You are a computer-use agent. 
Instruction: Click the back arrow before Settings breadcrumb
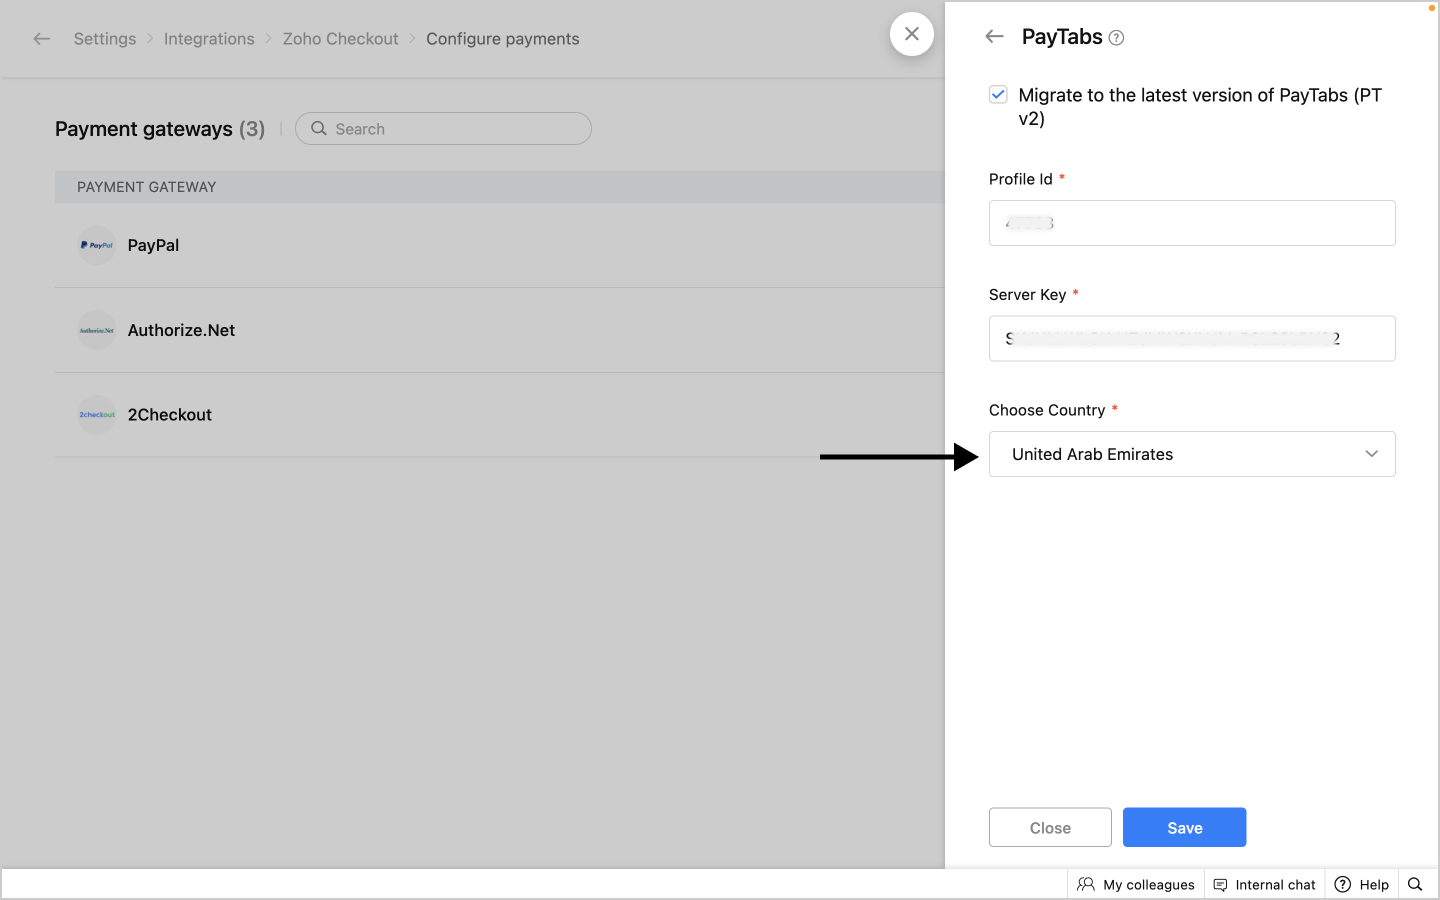[42, 39]
